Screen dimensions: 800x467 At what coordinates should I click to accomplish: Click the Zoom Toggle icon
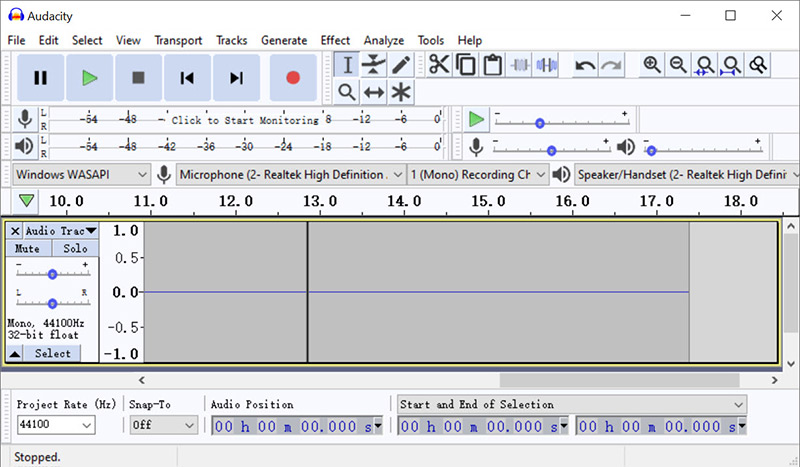758,65
